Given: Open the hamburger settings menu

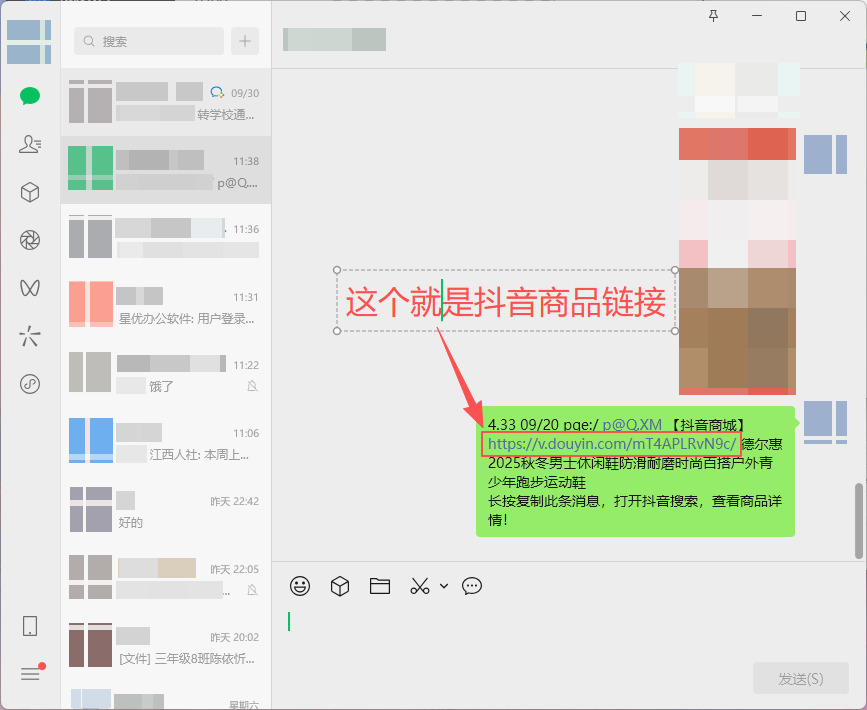Looking at the screenshot, I should coord(31,674).
